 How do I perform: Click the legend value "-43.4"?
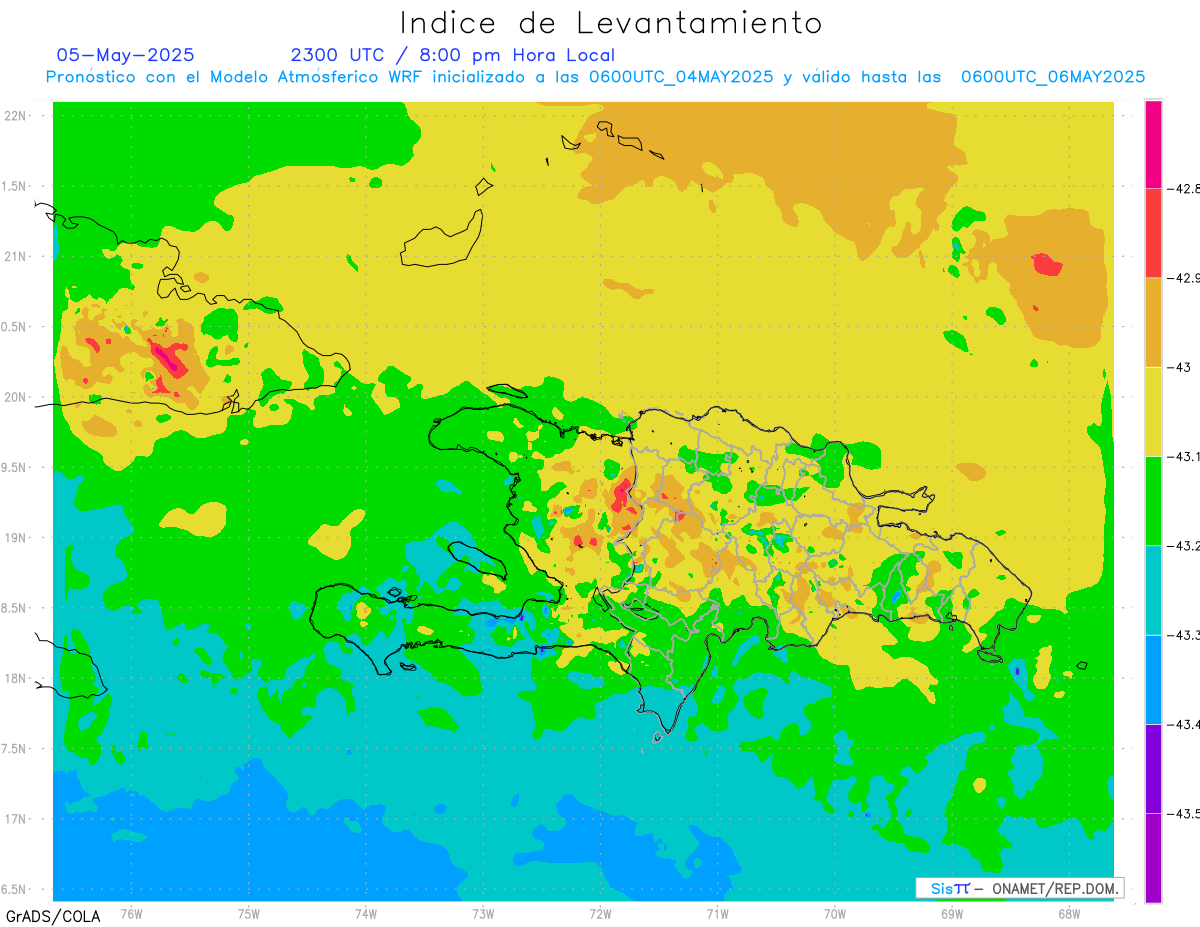(1184, 724)
